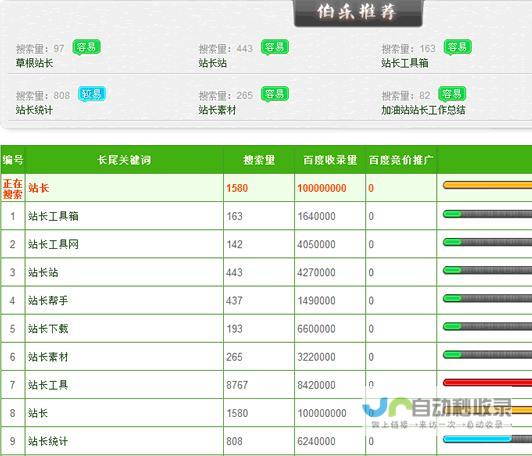Click red index count 100000000 in 正在搜索 row
The image size is (532, 456).
pos(322,188)
